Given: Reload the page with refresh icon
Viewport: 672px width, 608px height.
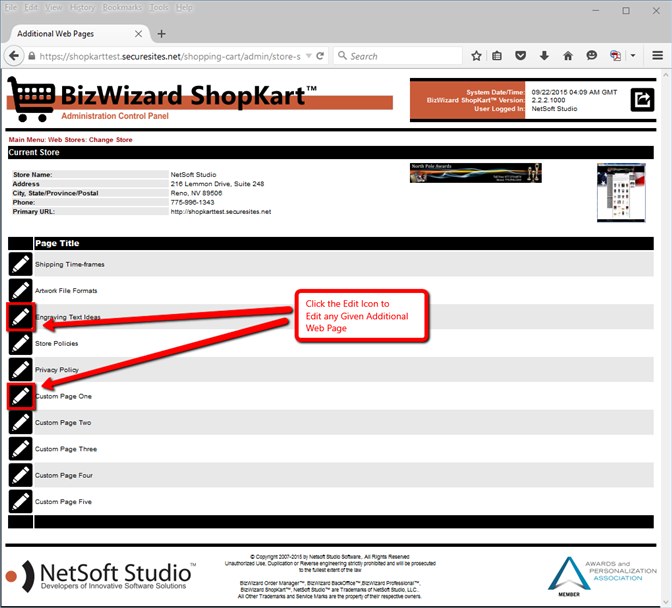Looking at the screenshot, I should pos(320,56).
